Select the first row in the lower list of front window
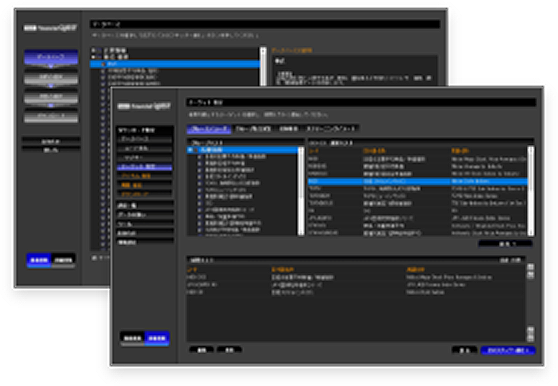This screenshot has height=386, width=558. 356,277
